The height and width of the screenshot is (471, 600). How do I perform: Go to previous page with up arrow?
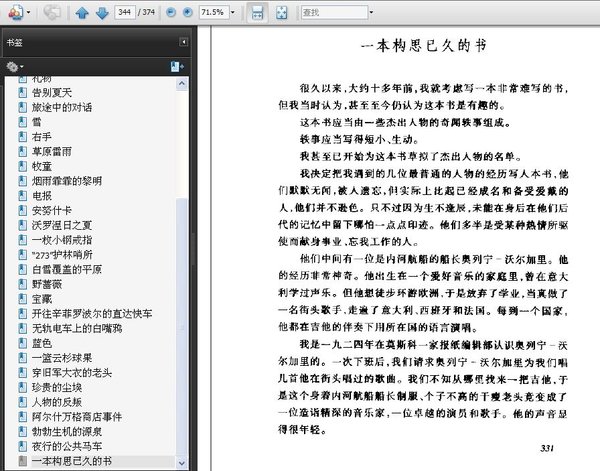click(82, 13)
